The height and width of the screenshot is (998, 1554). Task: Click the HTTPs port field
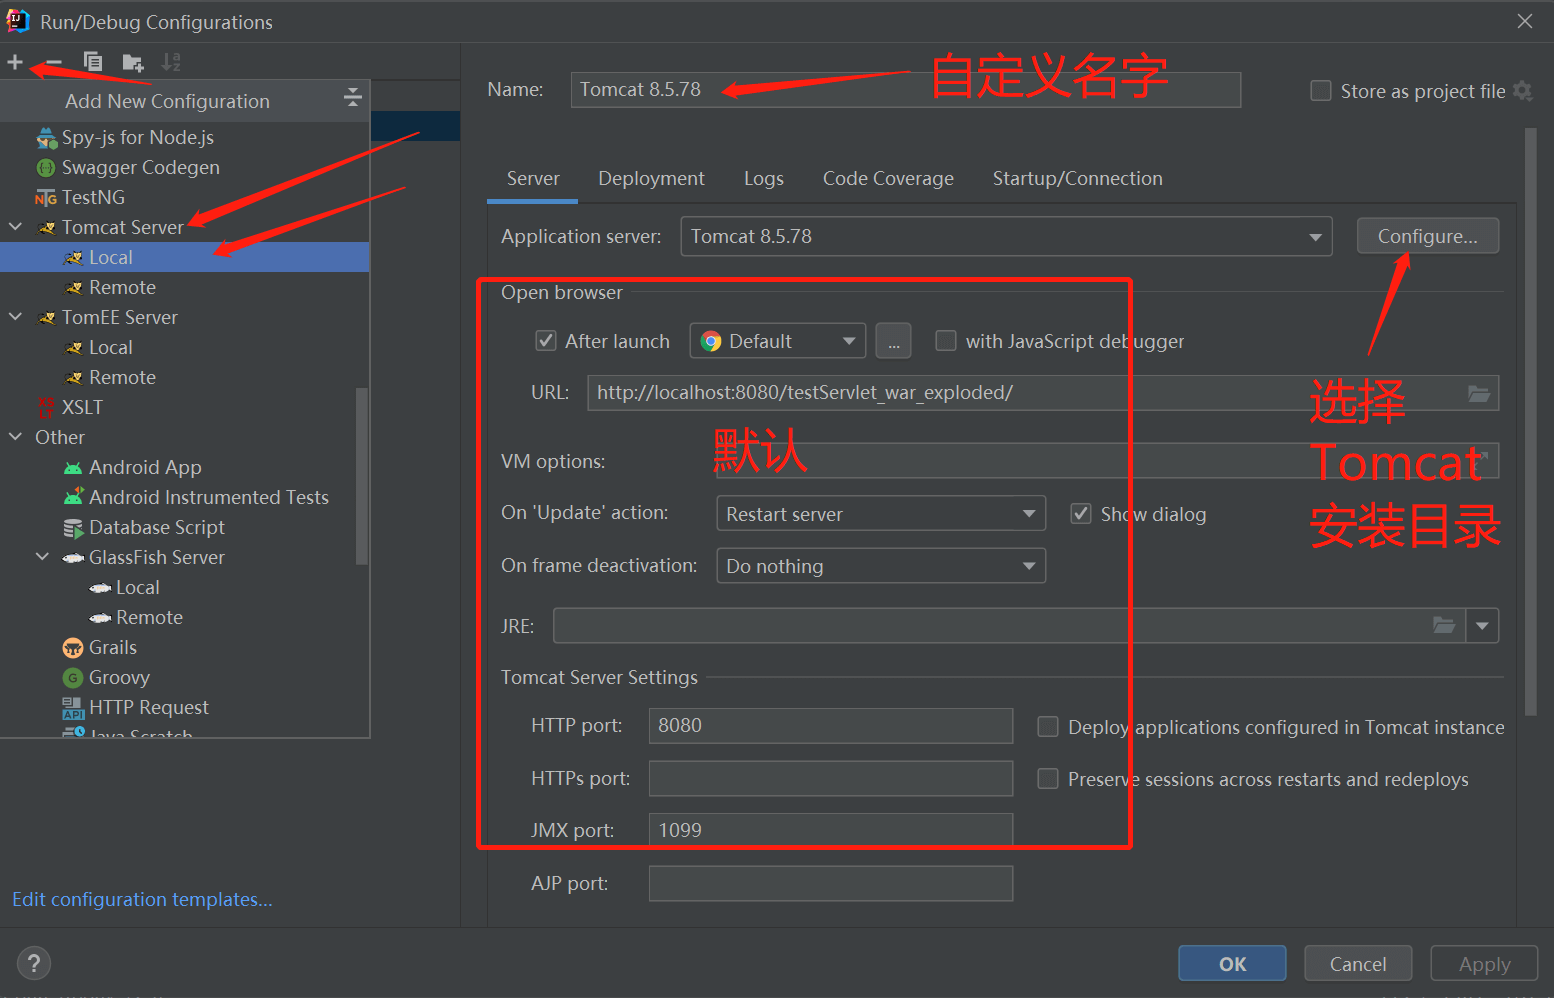click(x=831, y=778)
